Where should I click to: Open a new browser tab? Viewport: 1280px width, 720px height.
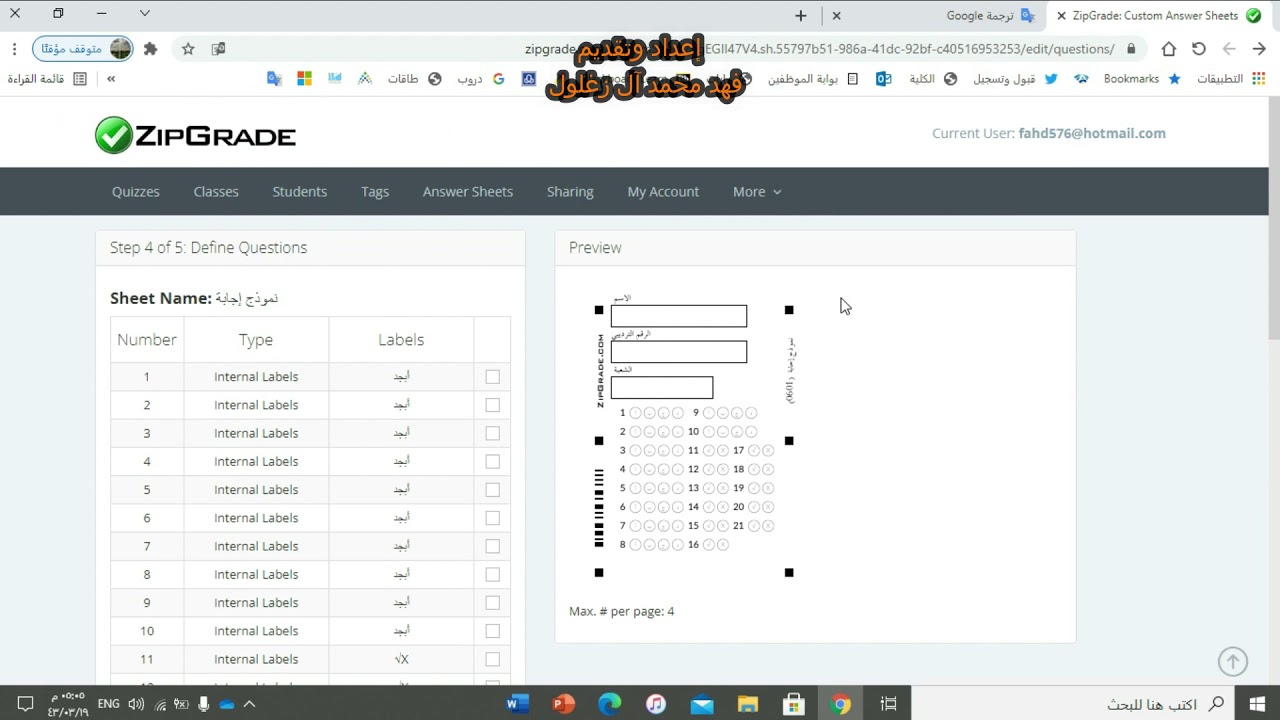click(801, 15)
